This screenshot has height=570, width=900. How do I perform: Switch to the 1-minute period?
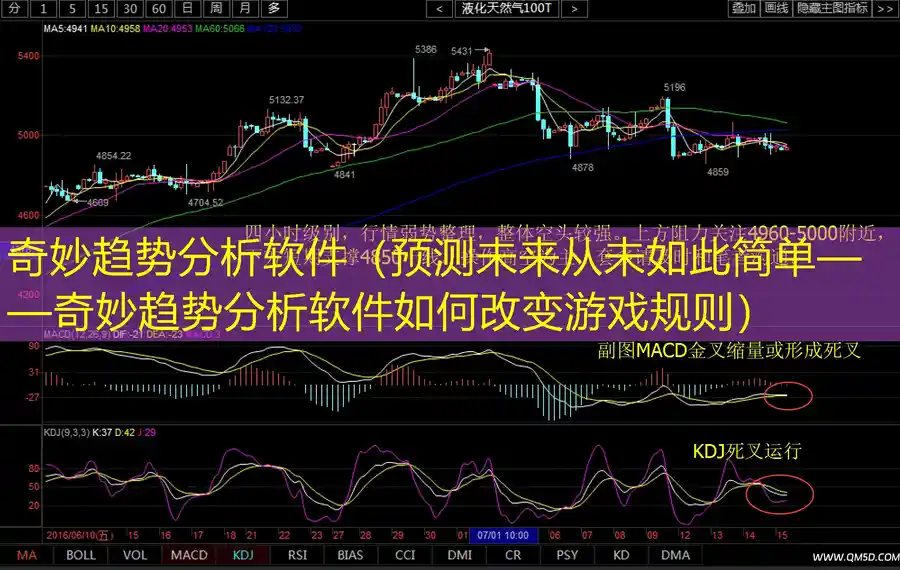coord(43,8)
